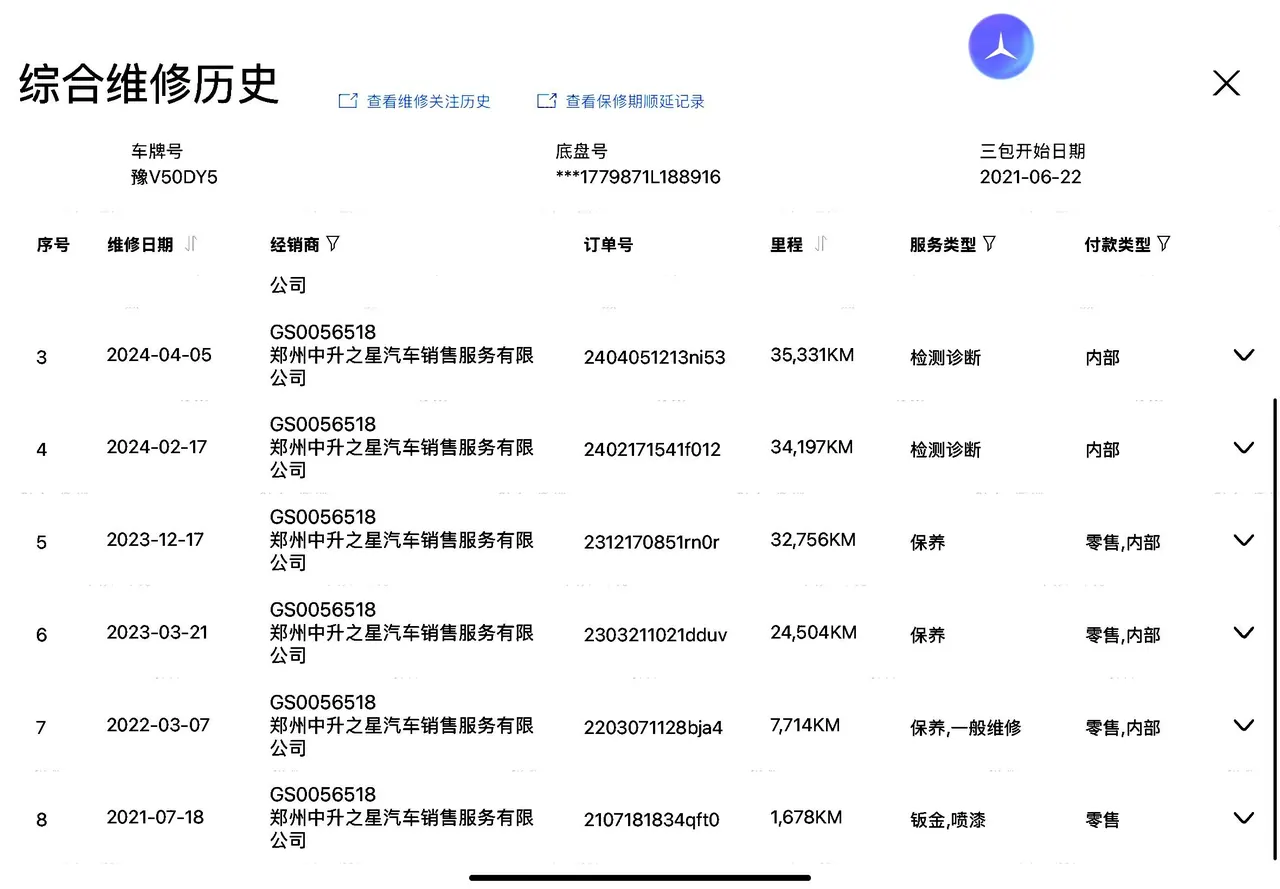Image resolution: width=1280 pixels, height=889 pixels.
Task: Expand row 6 order 2303211021dduv
Action: [1243, 632]
